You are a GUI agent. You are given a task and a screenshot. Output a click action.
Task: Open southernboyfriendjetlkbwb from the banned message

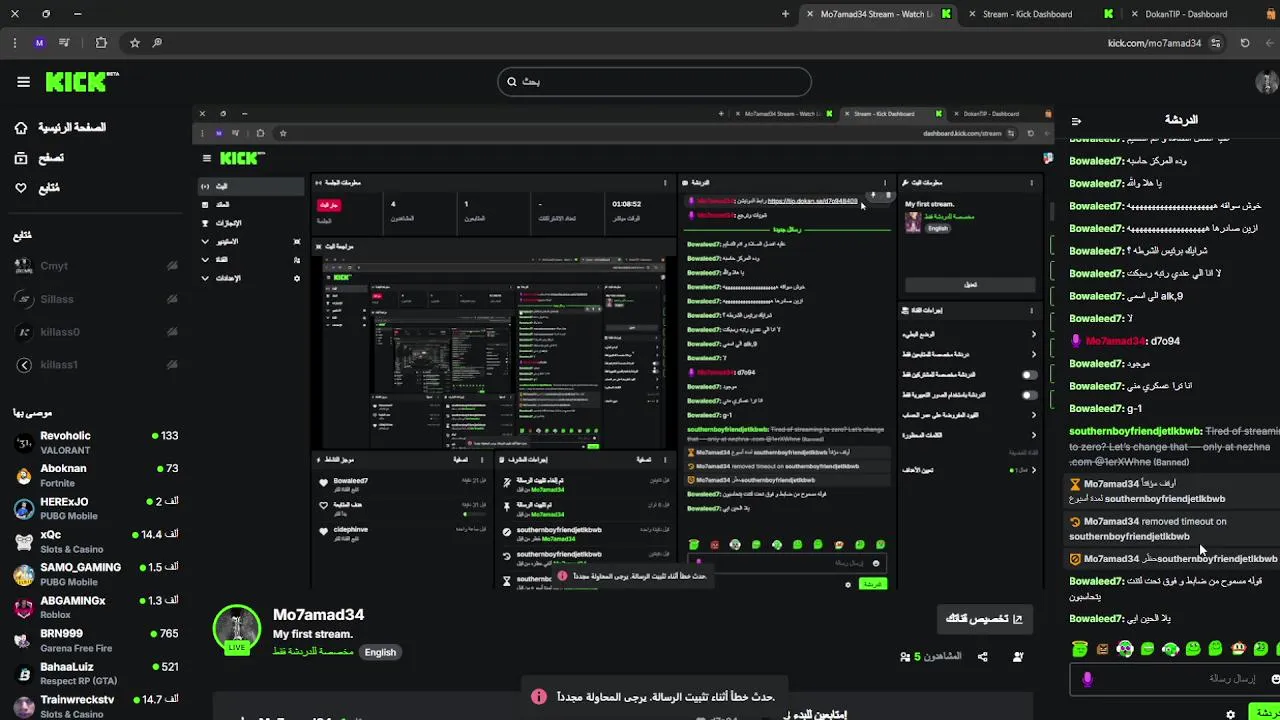pos(1135,431)
